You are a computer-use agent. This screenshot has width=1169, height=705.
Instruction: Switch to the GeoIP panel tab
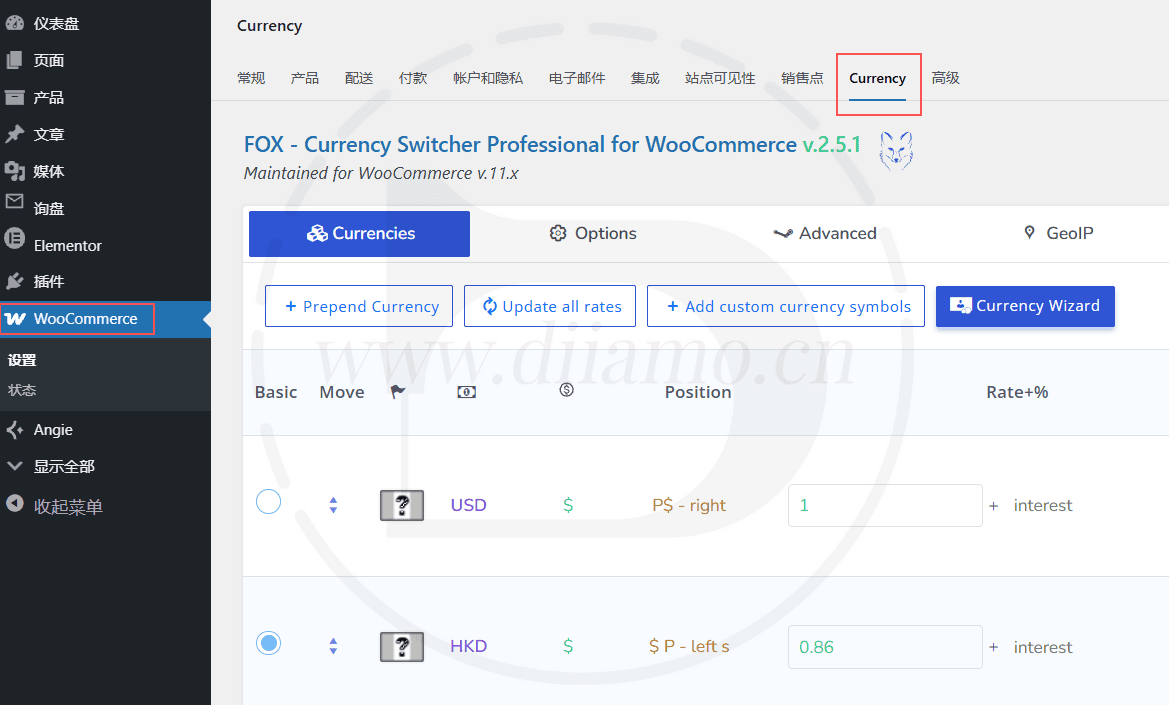[1058, 233]
